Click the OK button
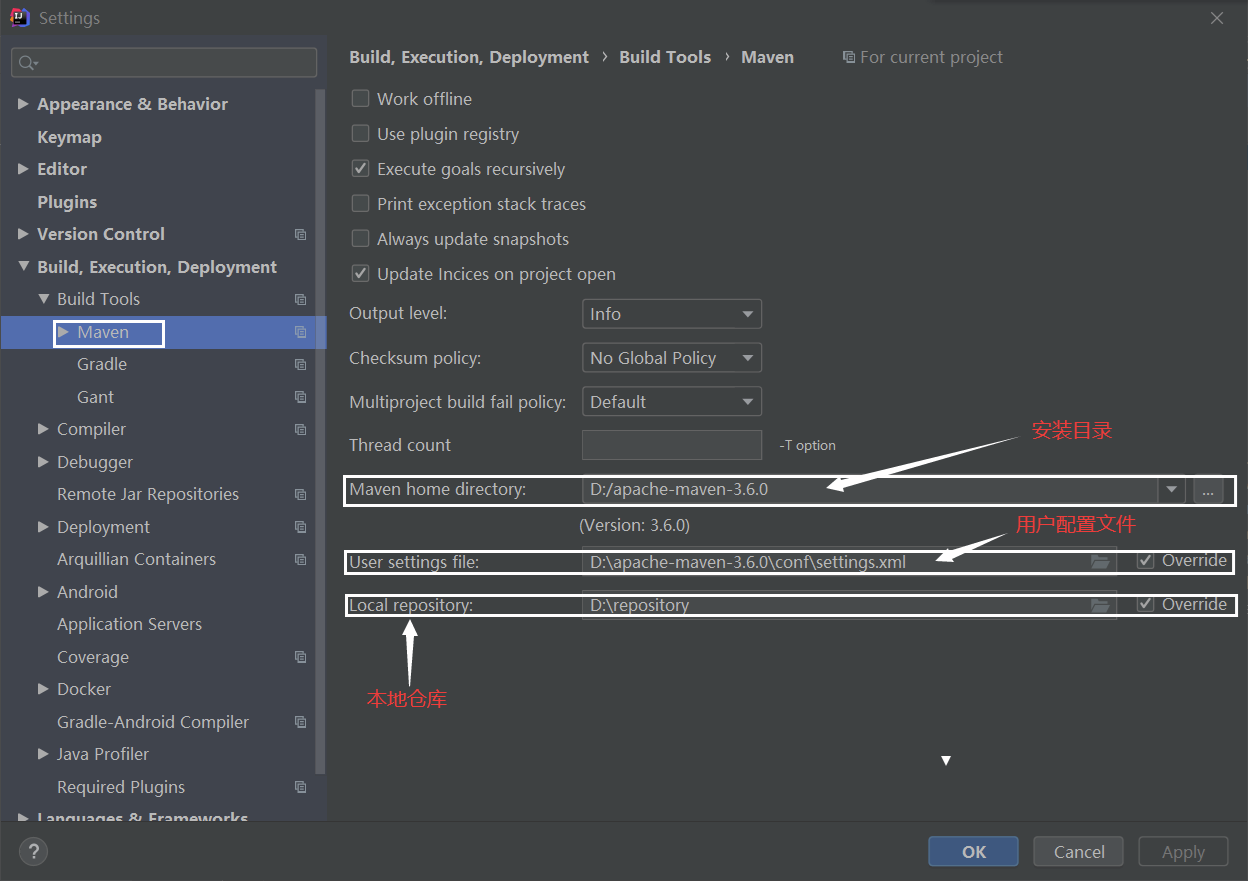The image size is (1248, 881). pos(973,852)
